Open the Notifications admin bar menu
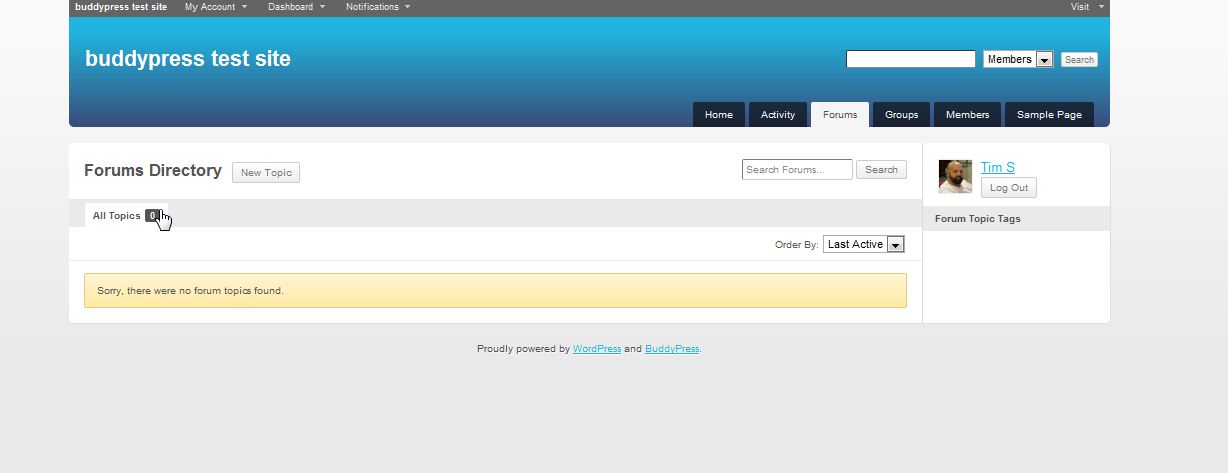This screenshot has height=473, width=1228. point(378,7)
